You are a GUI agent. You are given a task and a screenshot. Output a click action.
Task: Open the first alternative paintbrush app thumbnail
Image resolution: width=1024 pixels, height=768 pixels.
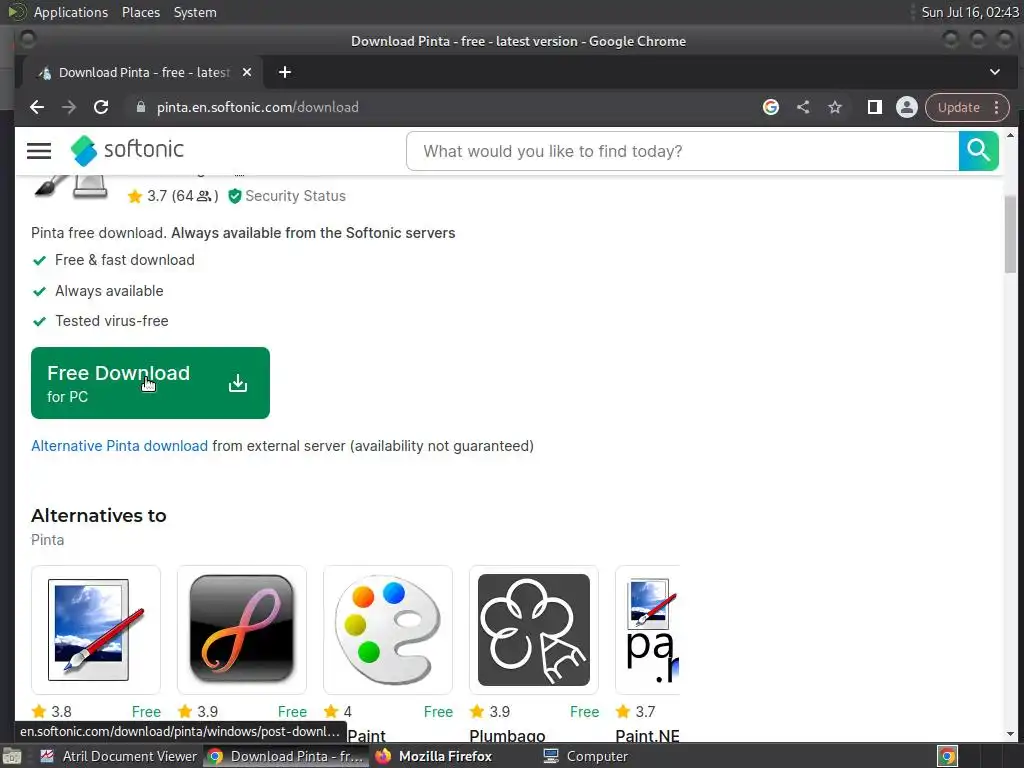pos(95,630)
